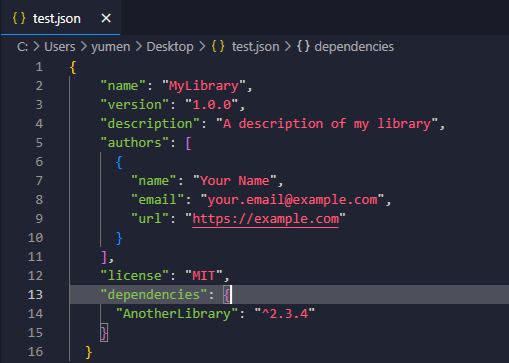
Task: Click the "description" key
Action: click(x=150, y=124)
